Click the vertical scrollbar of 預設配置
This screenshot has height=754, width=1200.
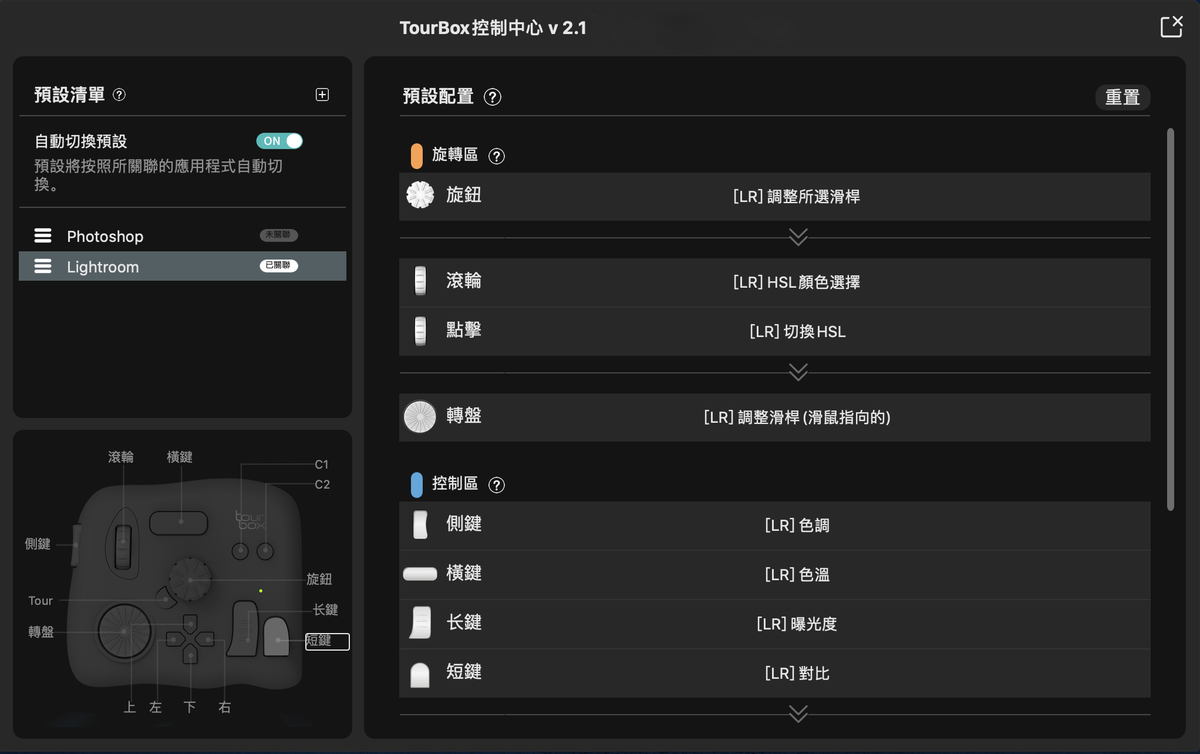point(1171,319)
